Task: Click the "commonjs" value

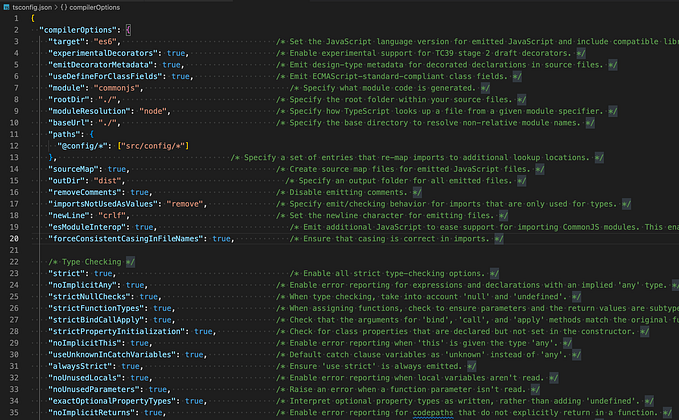Action: click(x=116, y=88)
